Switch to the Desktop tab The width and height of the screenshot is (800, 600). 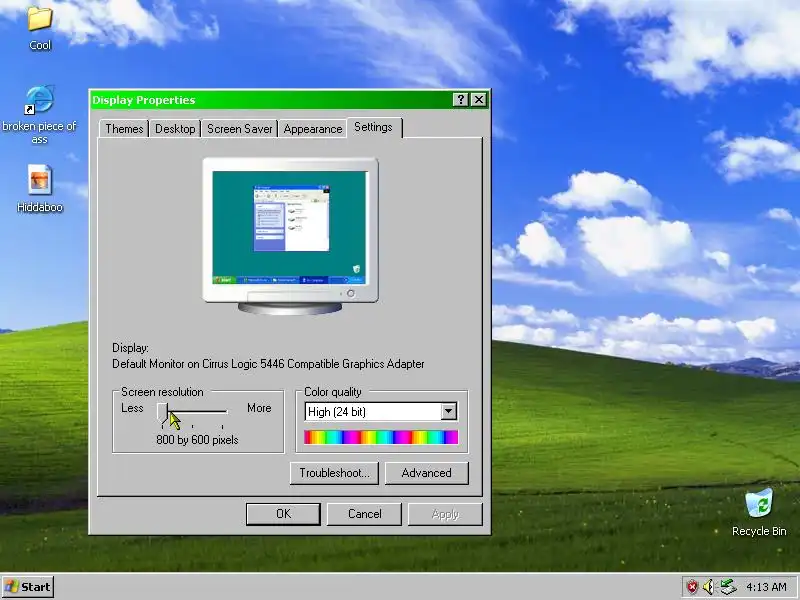[175, 129]
